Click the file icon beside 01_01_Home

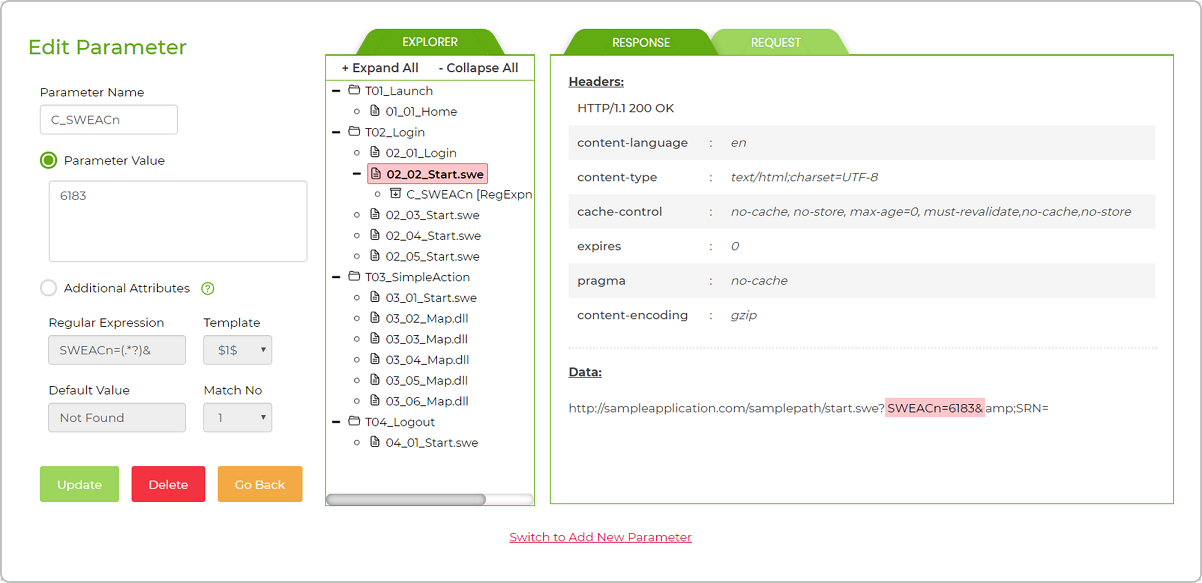(375, 111)
